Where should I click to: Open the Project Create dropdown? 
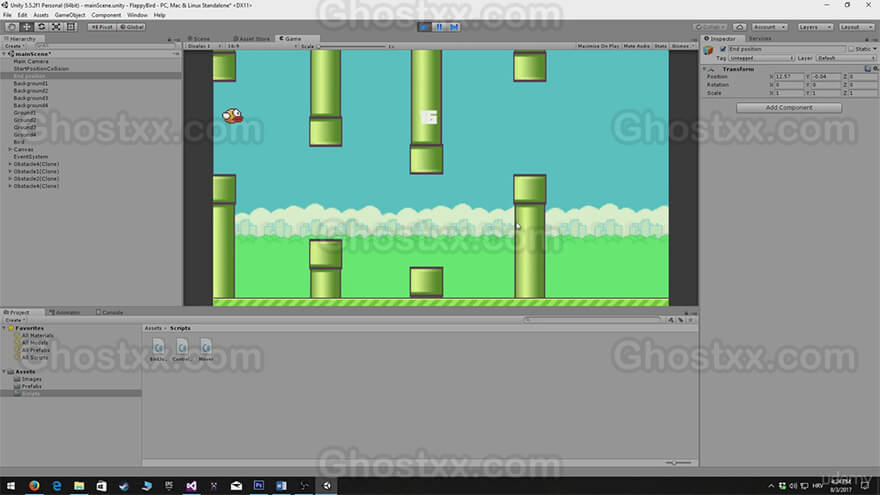point(13,320)
